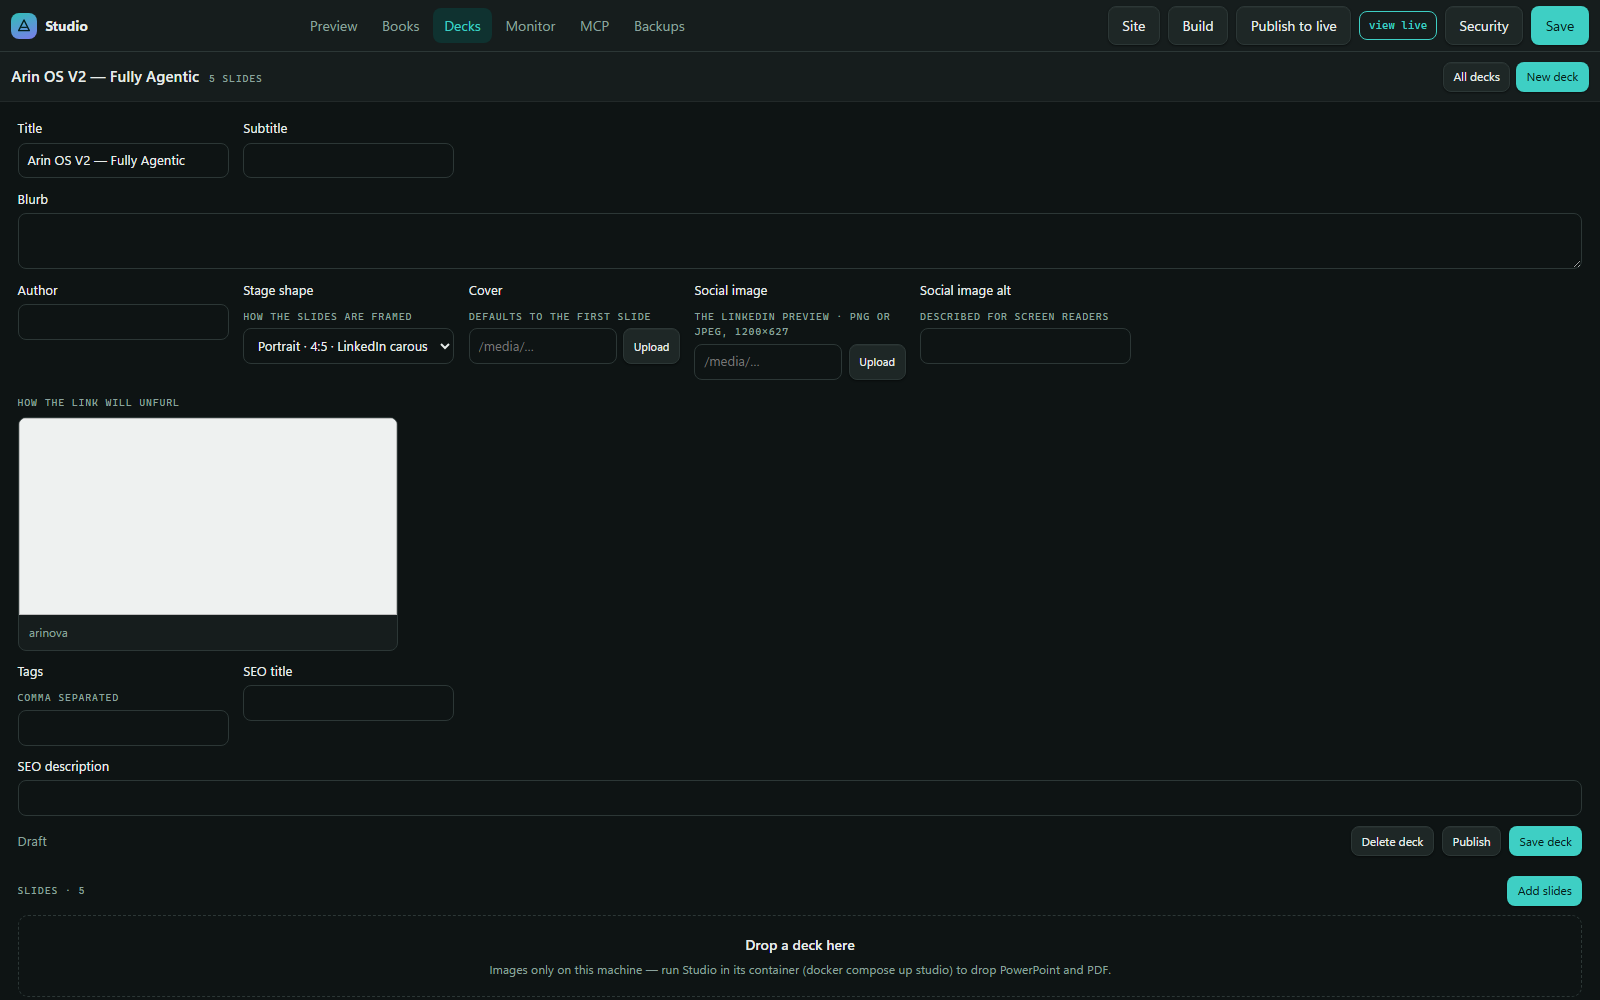Click the Tags input field
Image resolution: width=1600 pixels, height=1000 pixels.
123,728
